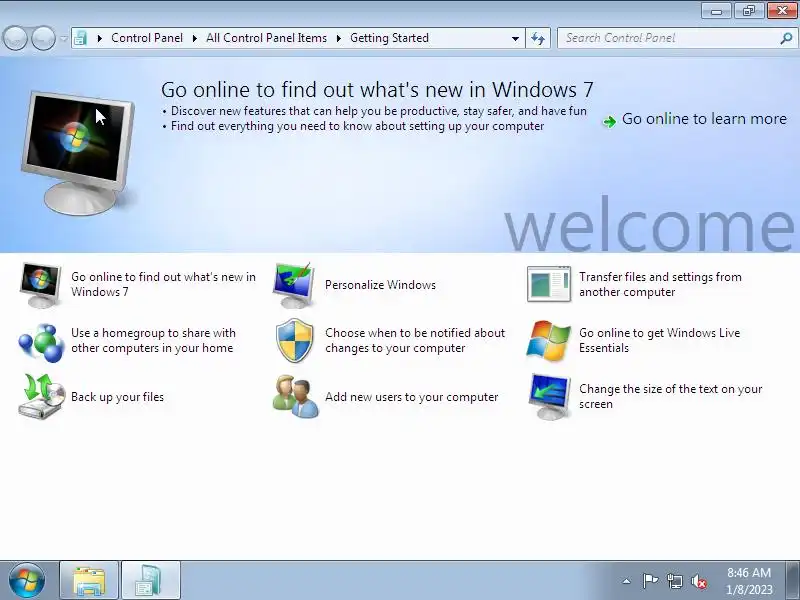Click the shield icon for notification settings
This screenshot has height=600, width=800.
294,340
